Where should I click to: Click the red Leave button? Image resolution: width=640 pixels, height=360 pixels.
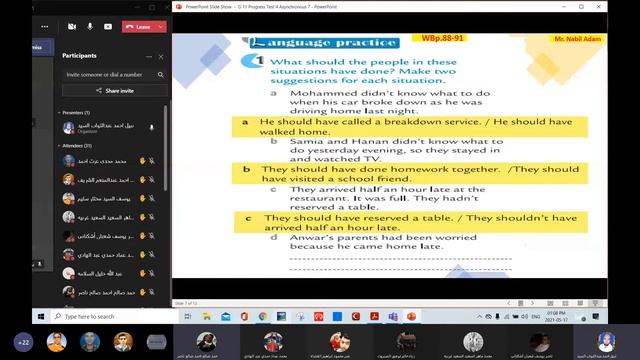click(x=139, y=27)
